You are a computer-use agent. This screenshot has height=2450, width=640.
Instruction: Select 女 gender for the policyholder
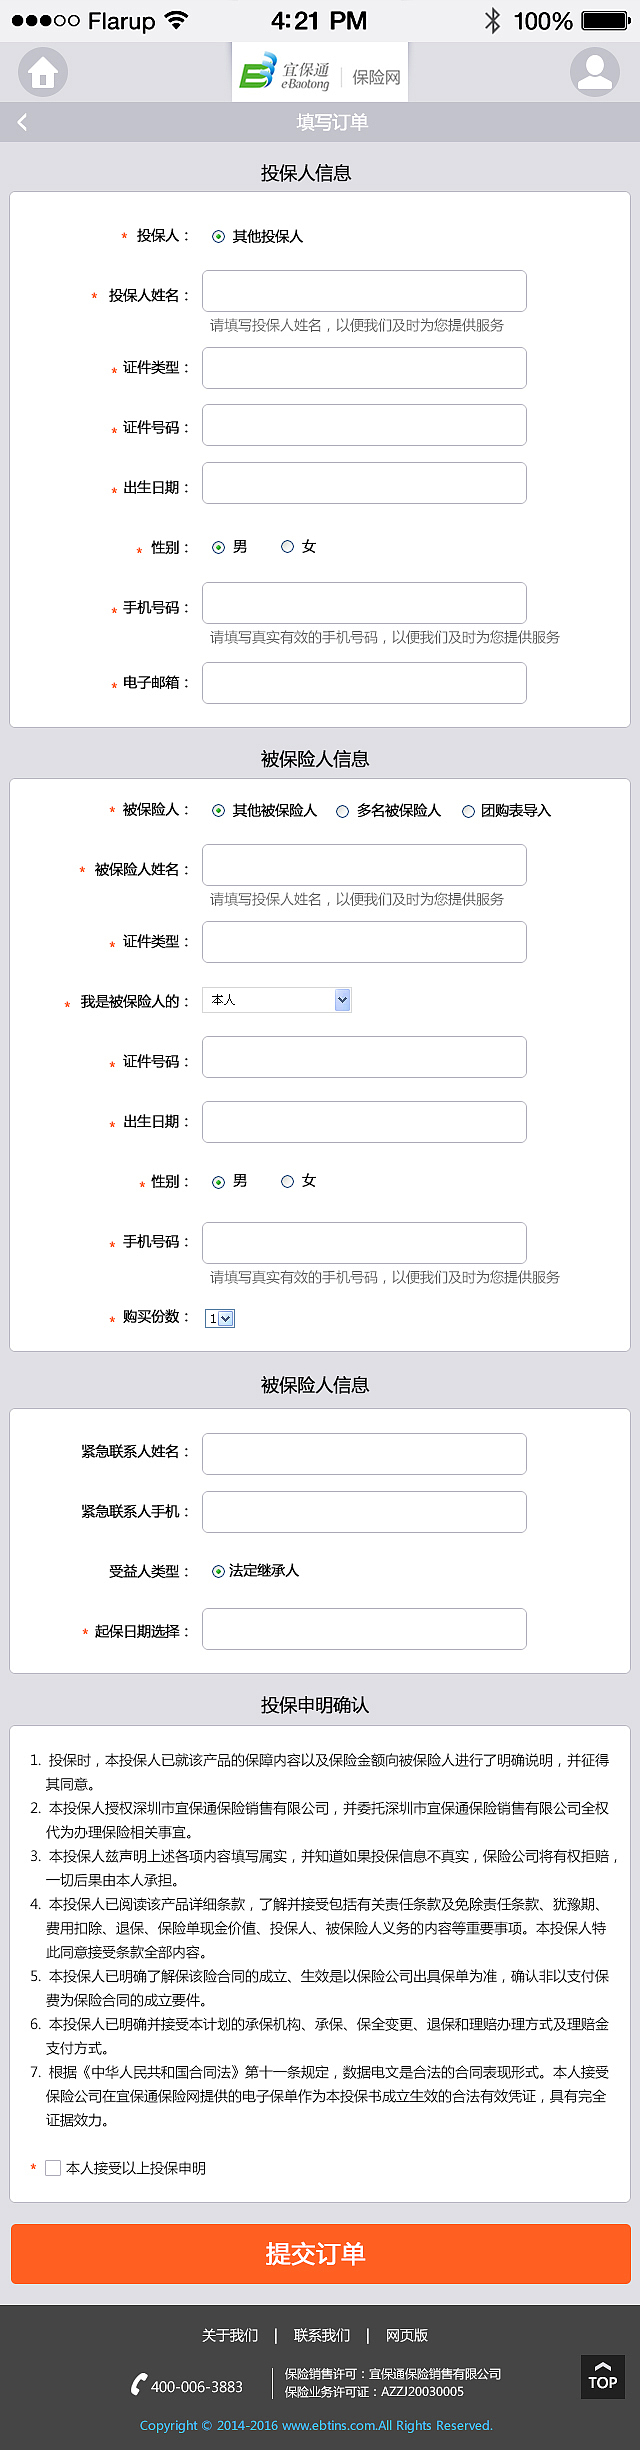pos(288,547)
